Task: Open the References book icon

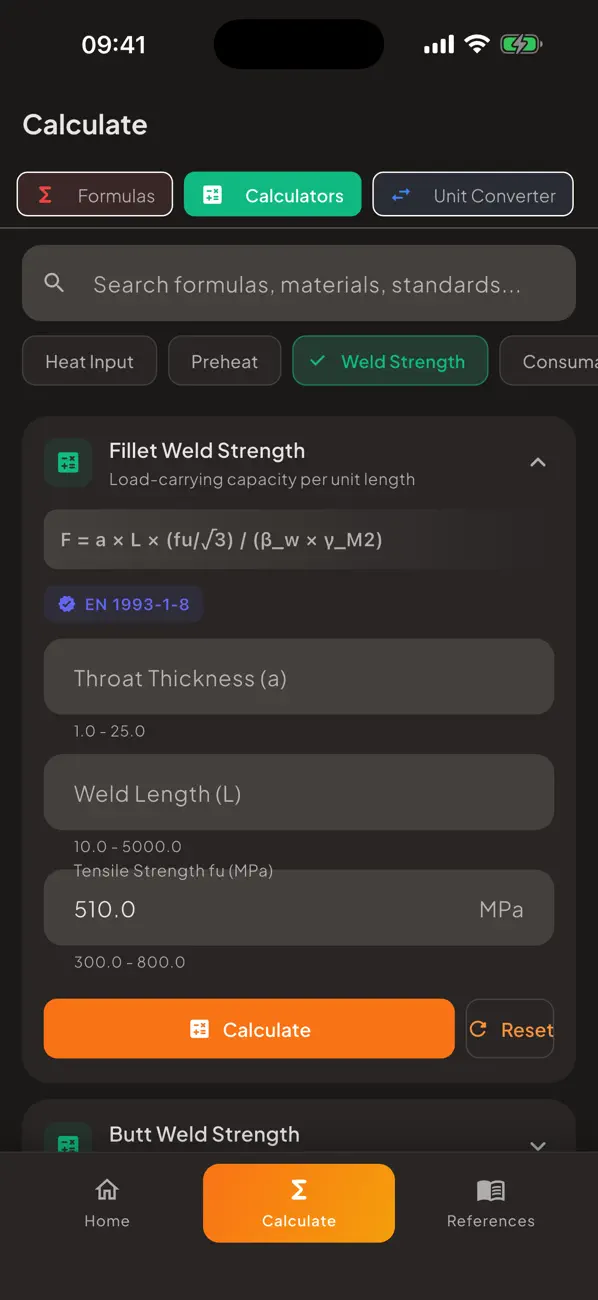Action: point(490,1191)
